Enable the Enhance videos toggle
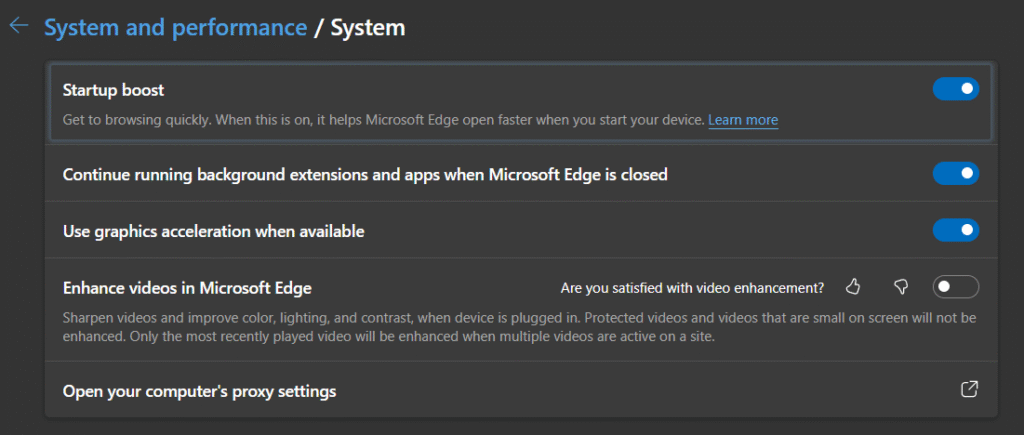The width and height of the screenshot is (1024, 435). (955, 287)
